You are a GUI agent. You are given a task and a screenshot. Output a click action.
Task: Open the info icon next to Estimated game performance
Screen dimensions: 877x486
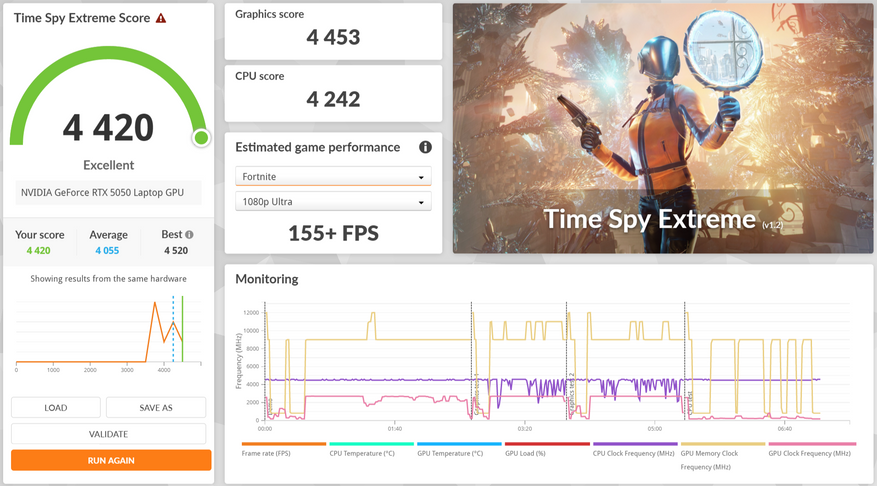tap(426, 147)
